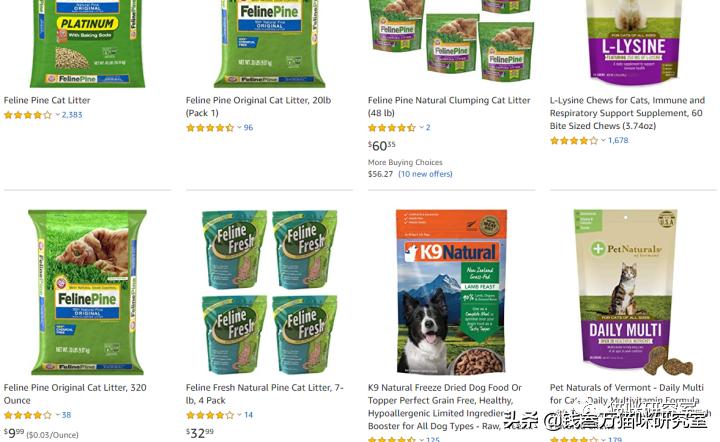Click the L-Lysine chews product image
The height and width of the screenshot is (442, 720).
tap(634, 43)
